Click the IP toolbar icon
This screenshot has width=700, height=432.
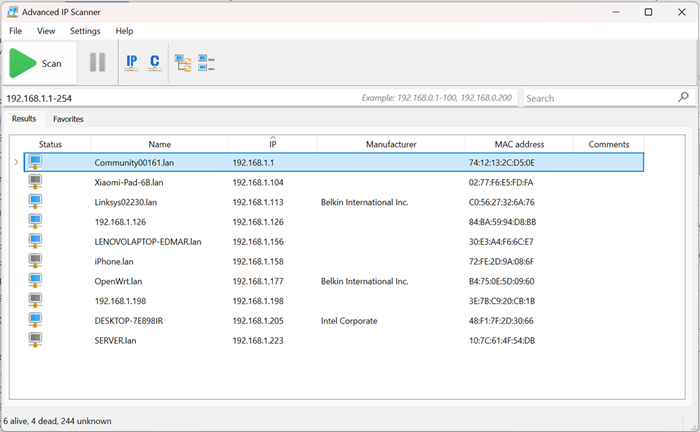[x=131, y=62]
